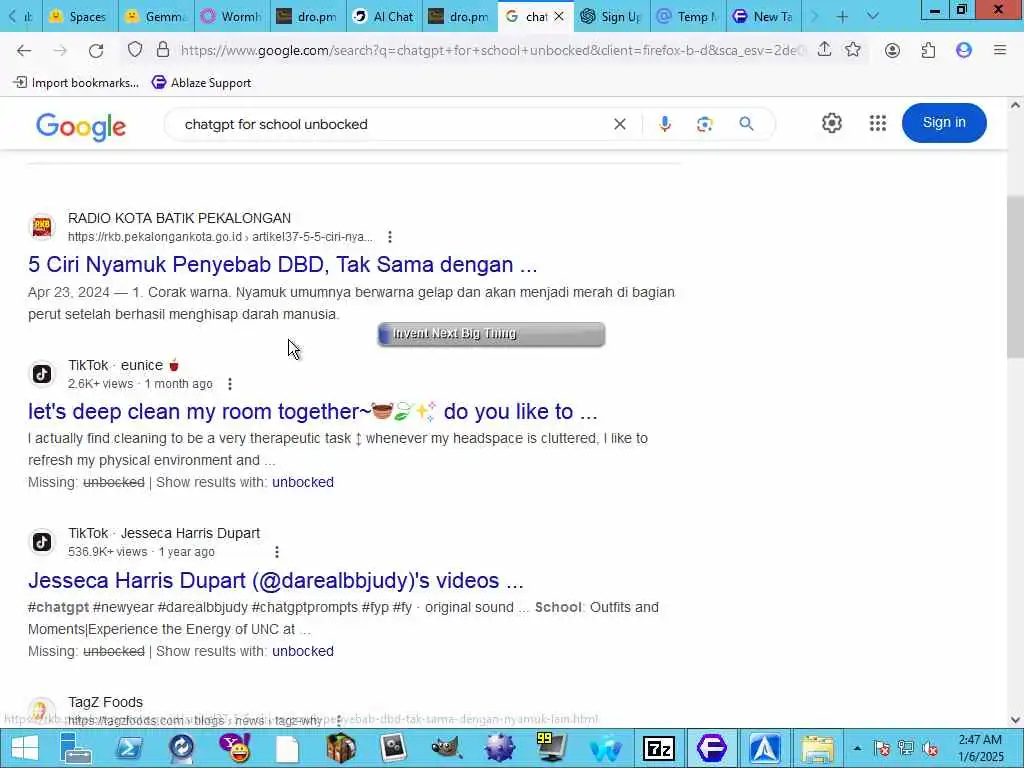Switch to the New Tab tab
The image size is (1024, 768).
tap(763, 16)
